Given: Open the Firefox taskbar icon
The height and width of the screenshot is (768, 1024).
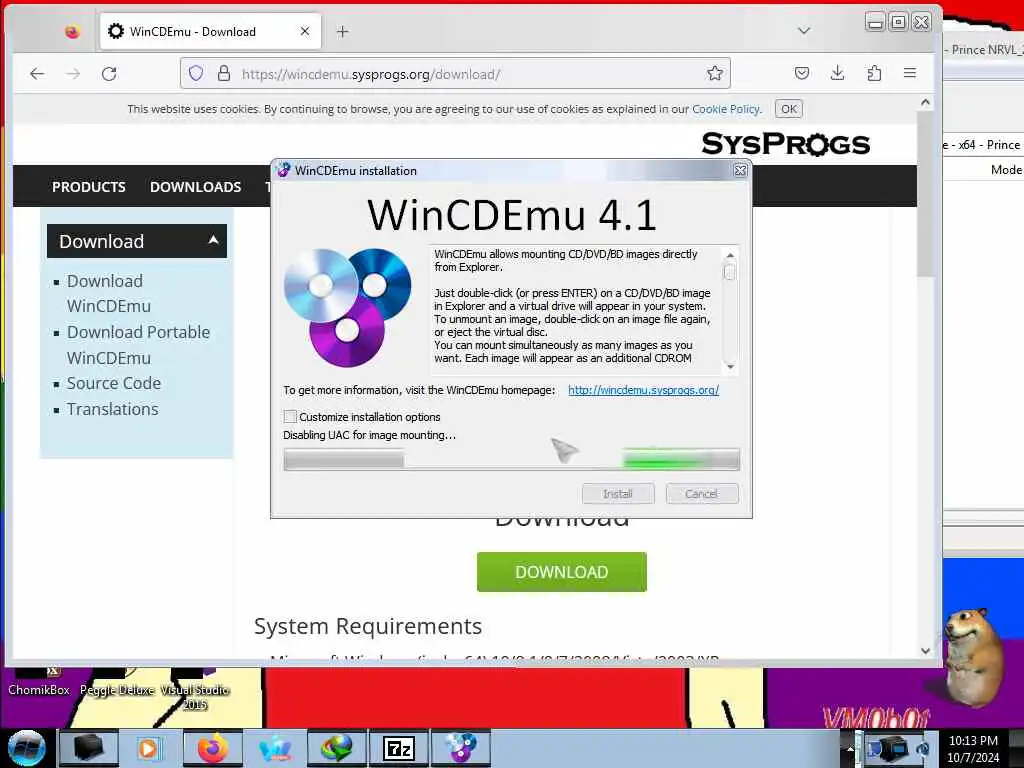Looking at the screenshot, I should [x=212, y=748].
